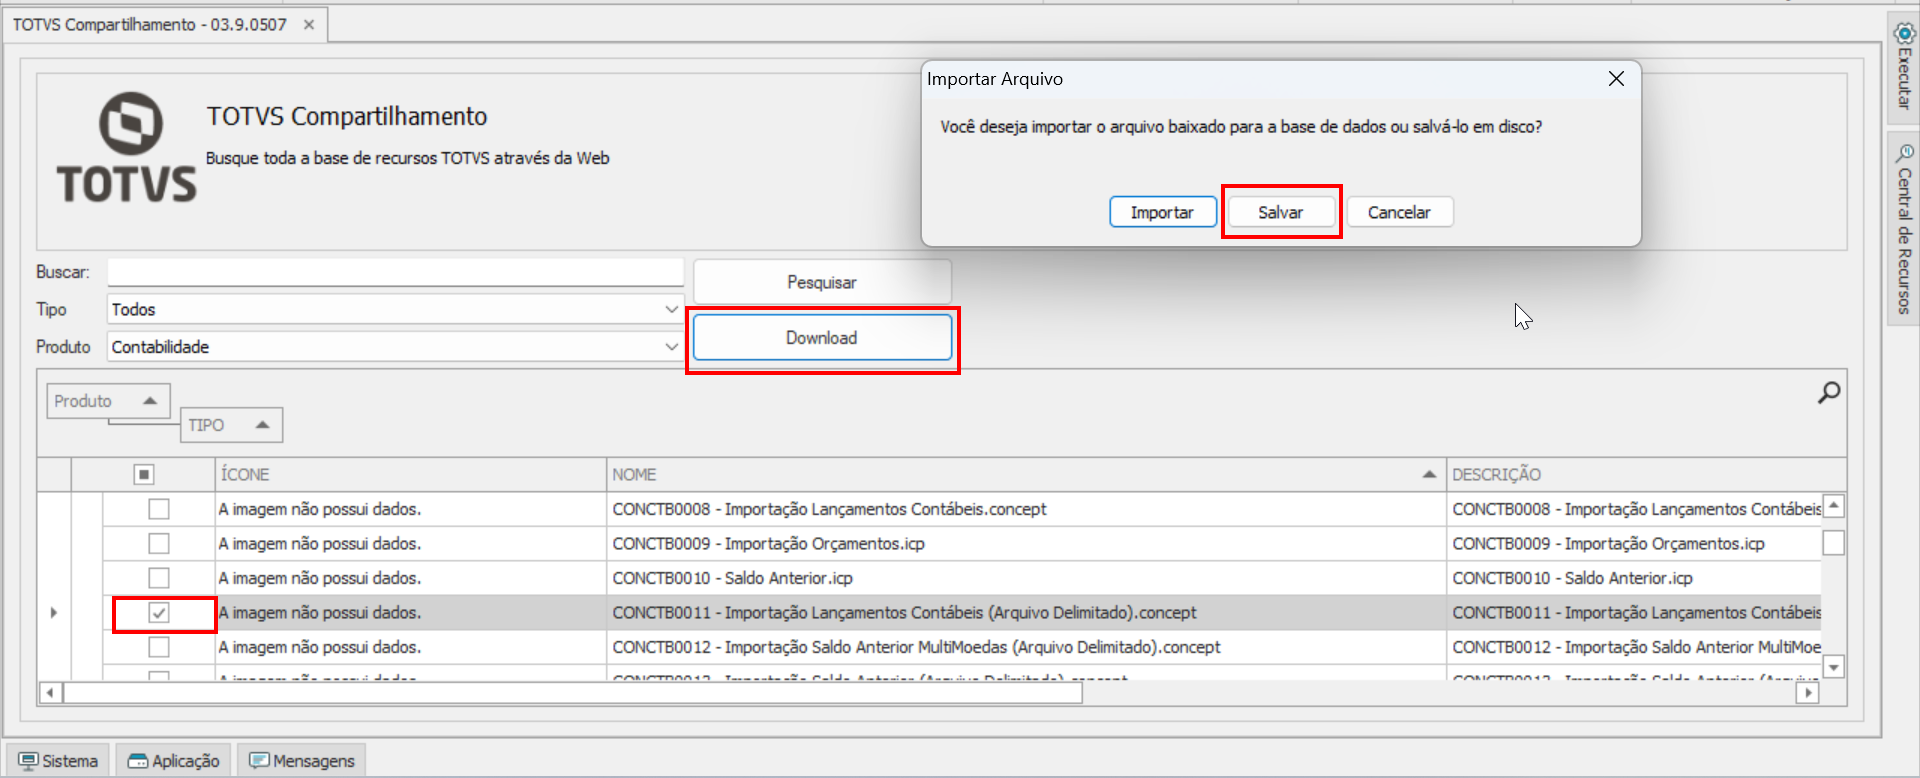Select name 'CONCTB0009 - Importação Orçamentos.icp'
This screenshot has width=1920, height=778.
(x=768, y=543)
